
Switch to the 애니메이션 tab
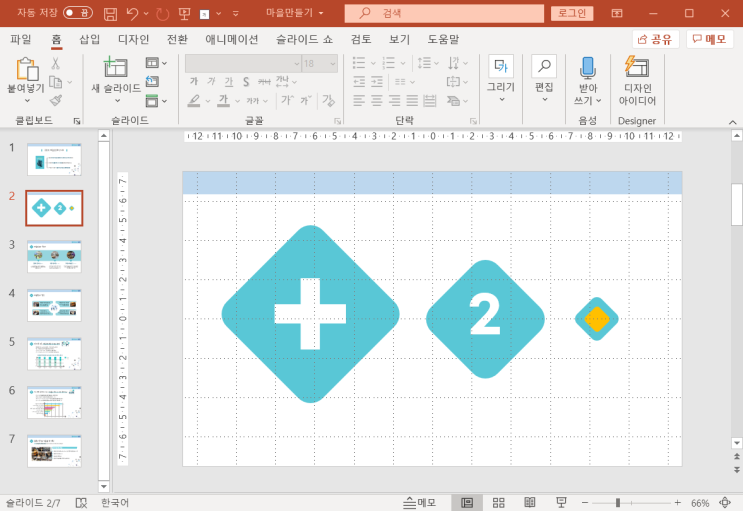231,39
